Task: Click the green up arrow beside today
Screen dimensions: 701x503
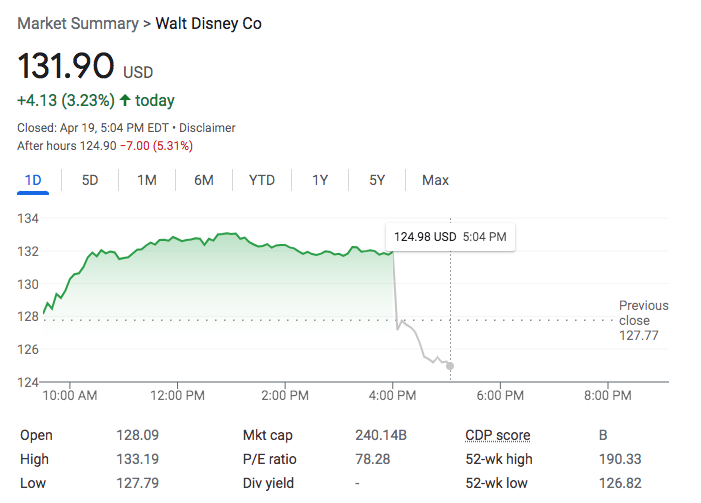Action: pos(125,101)
